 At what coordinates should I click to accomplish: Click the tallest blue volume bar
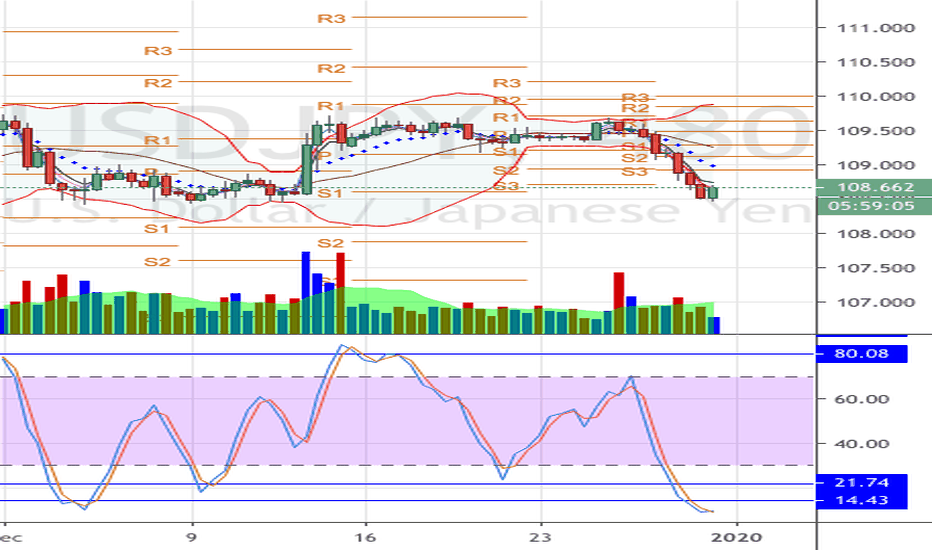306,292
